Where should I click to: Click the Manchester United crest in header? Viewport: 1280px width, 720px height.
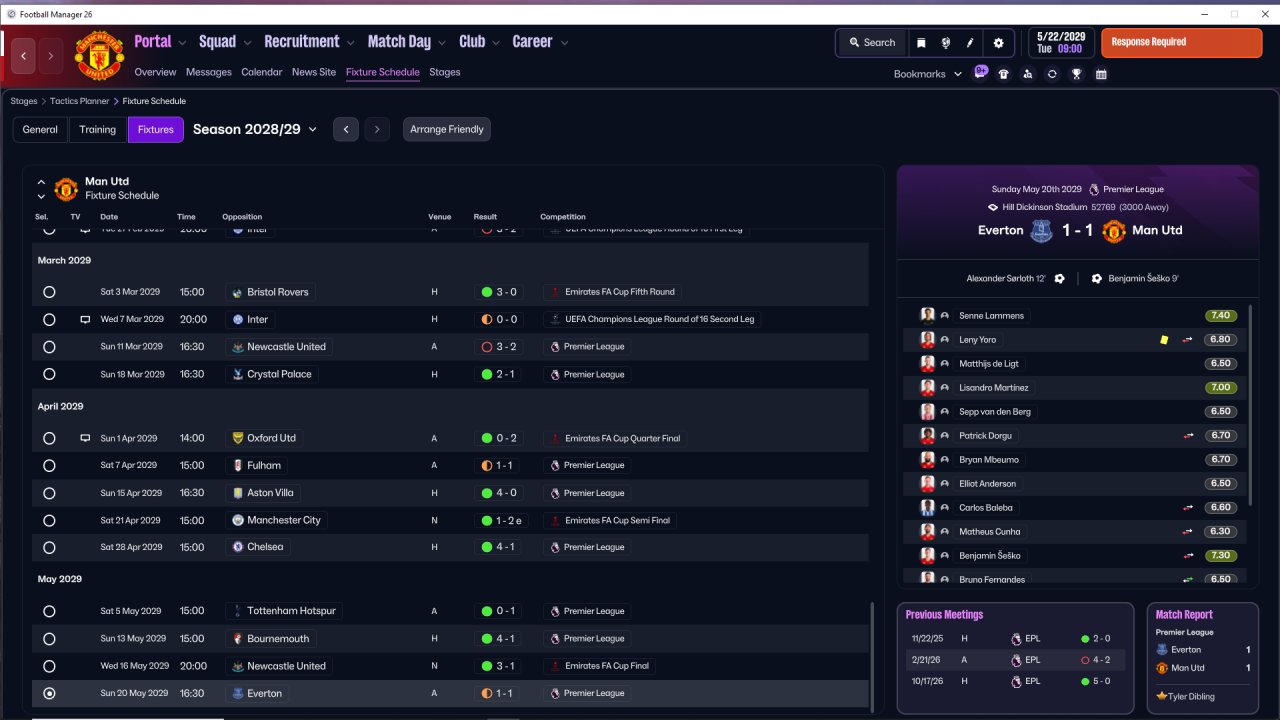pos(99,56)
